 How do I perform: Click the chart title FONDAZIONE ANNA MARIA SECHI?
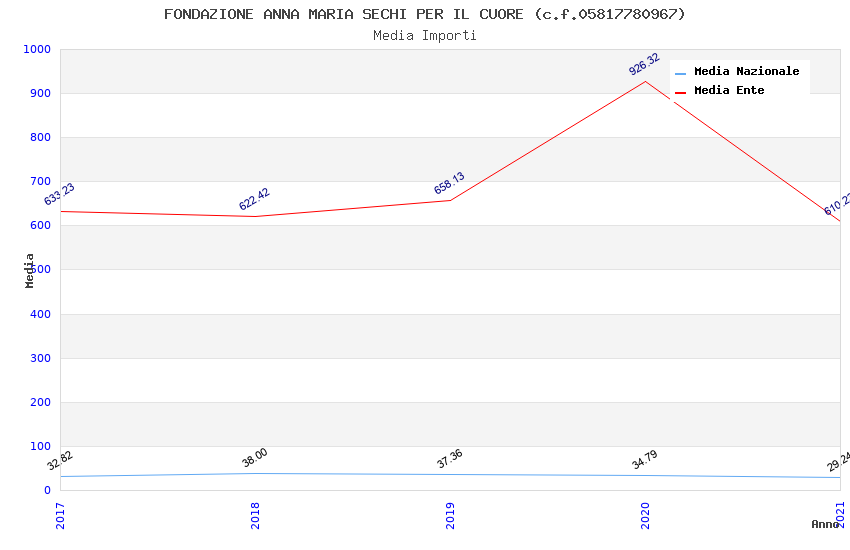coord(424,14)
